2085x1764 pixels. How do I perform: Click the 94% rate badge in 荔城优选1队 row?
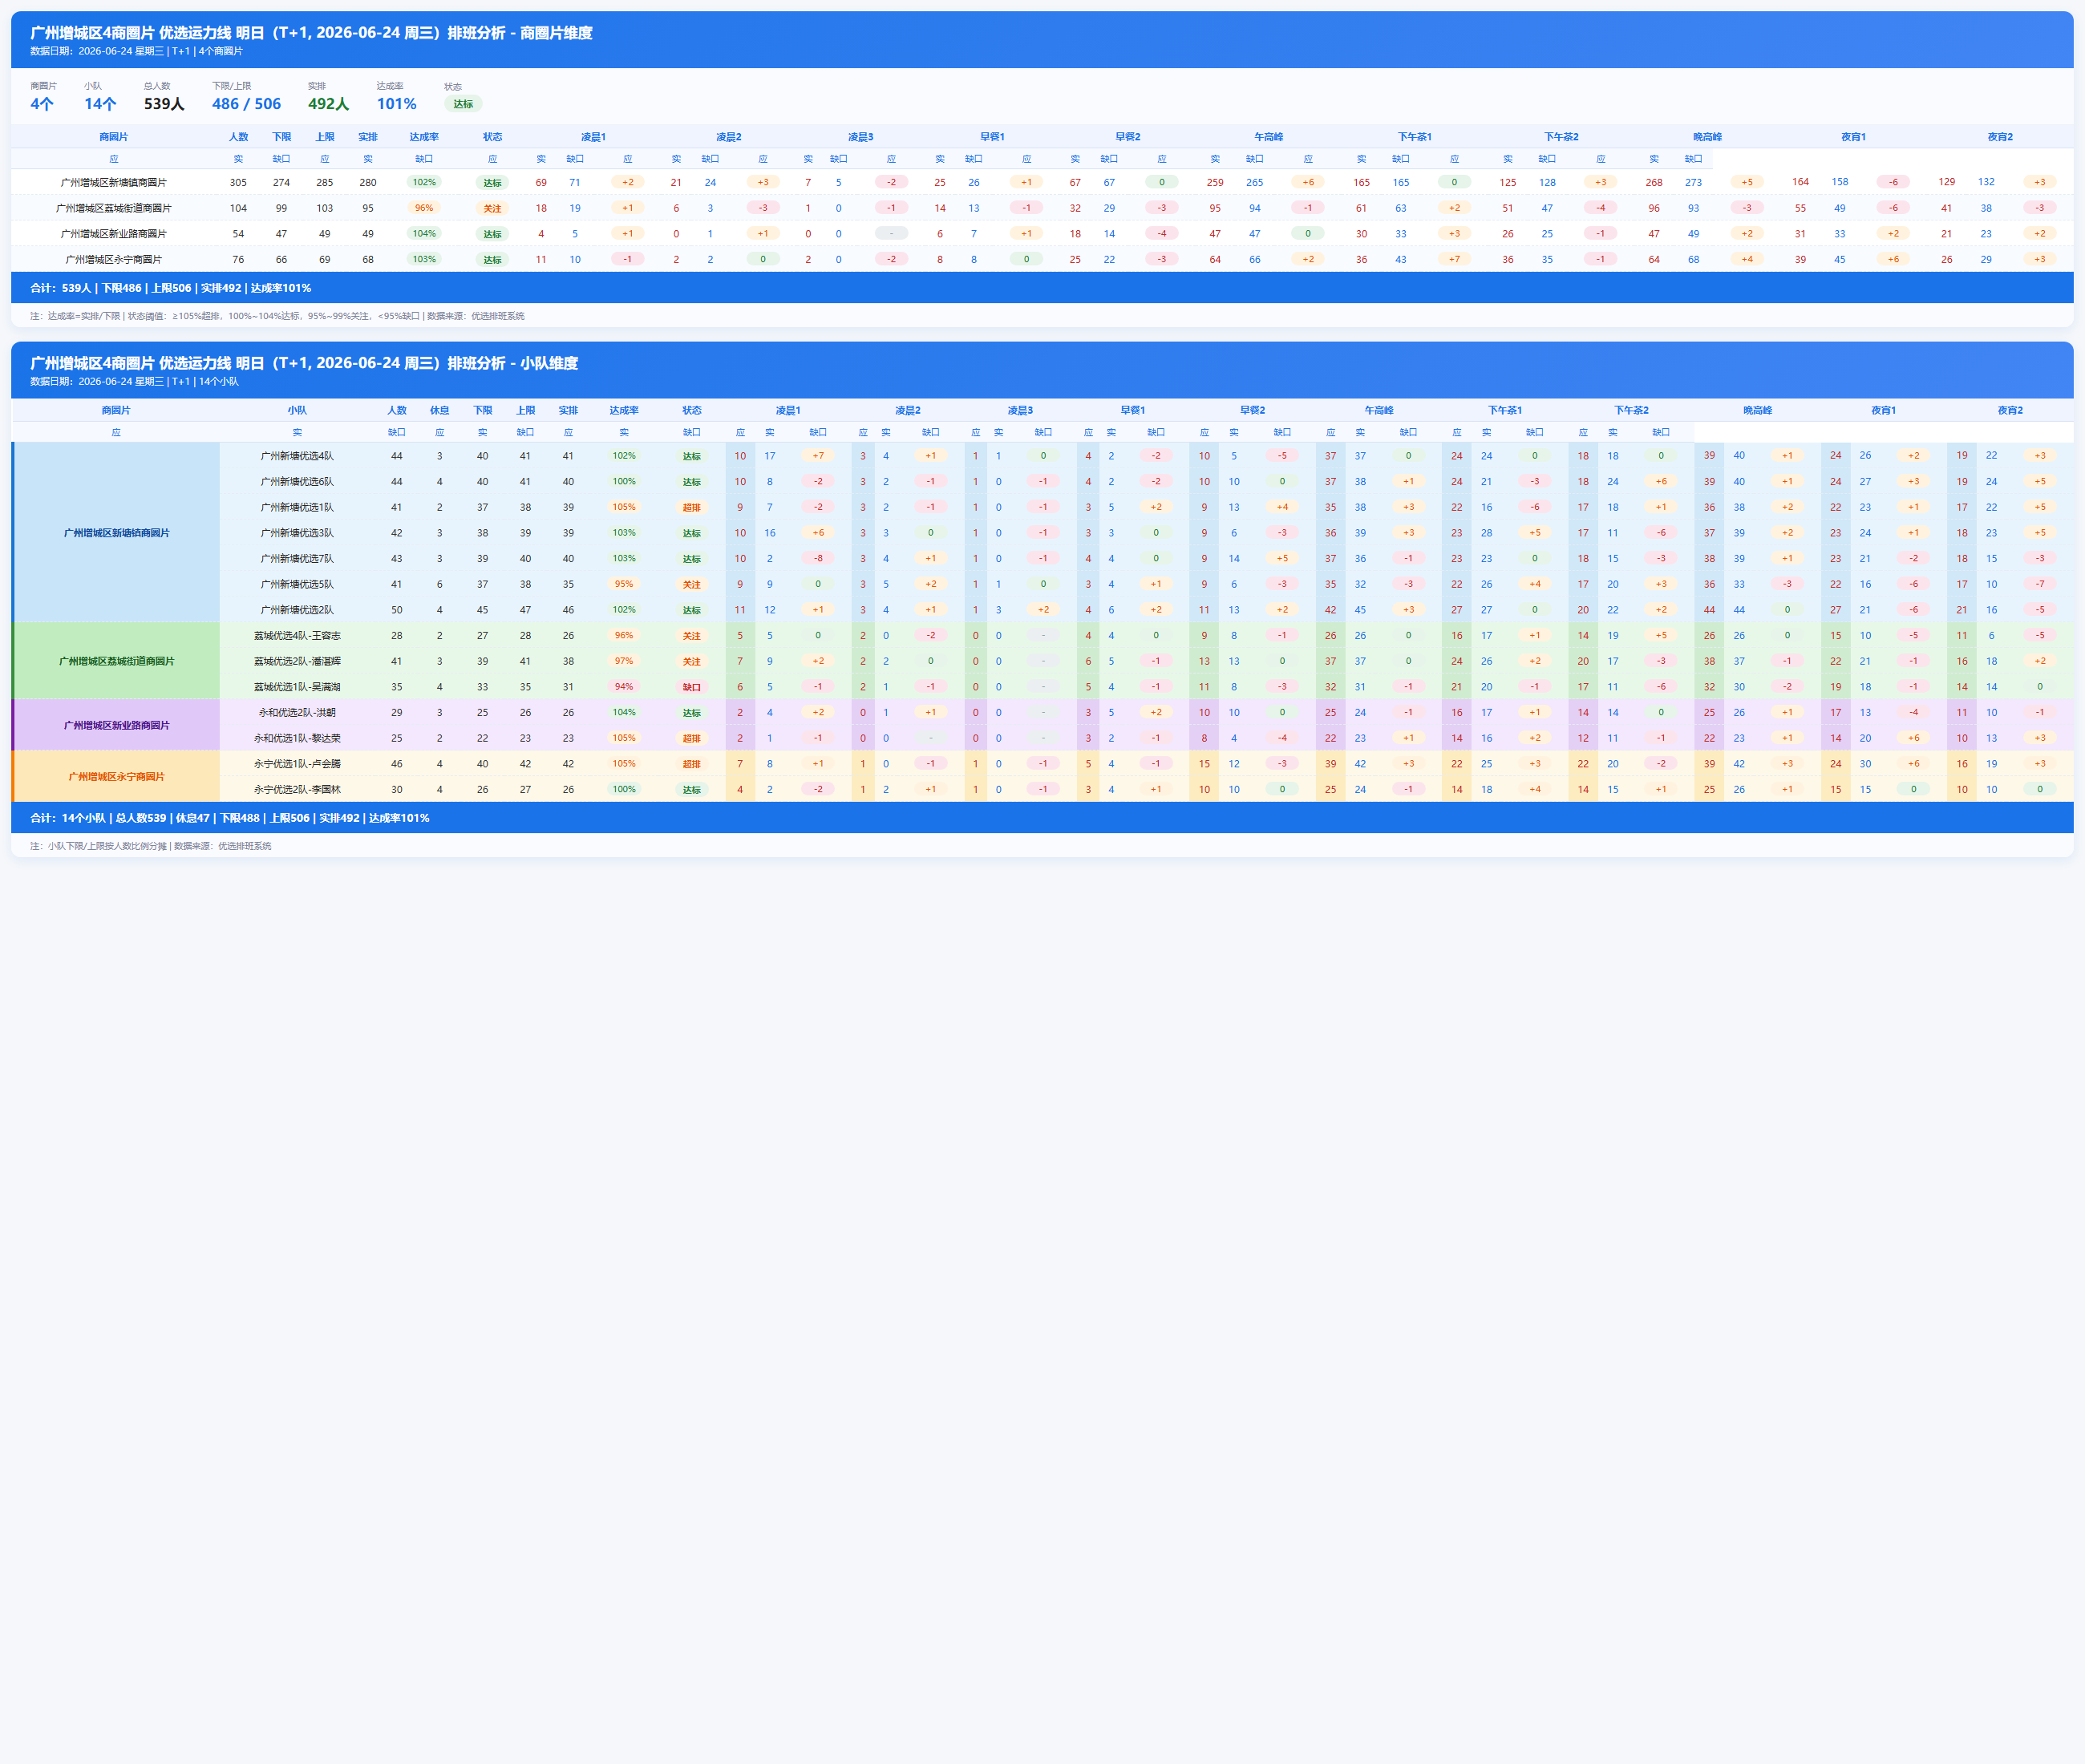tap(624, 687)
